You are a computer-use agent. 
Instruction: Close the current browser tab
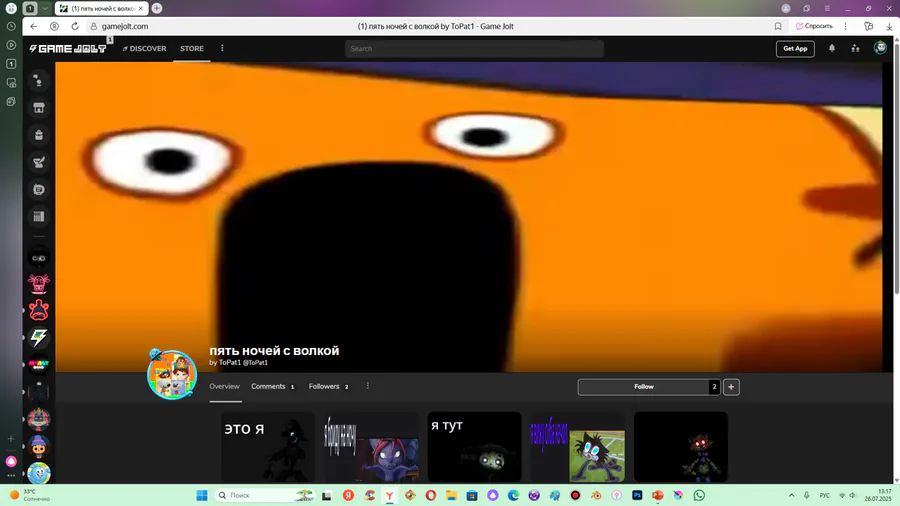point(141,9)
